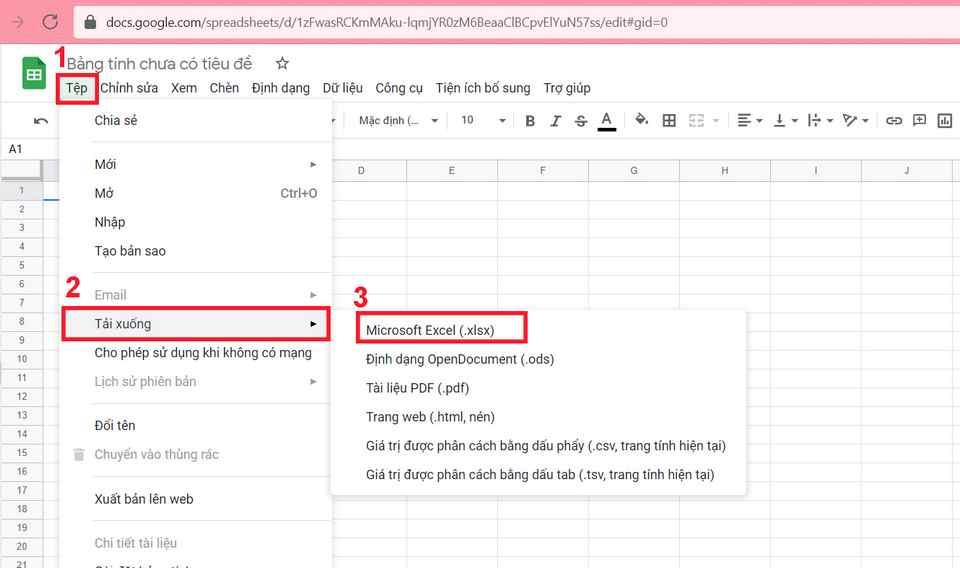Open the cell borders tool
This screenshot has height=568, width=960.
pyautogui.click(x=669, y=121)
